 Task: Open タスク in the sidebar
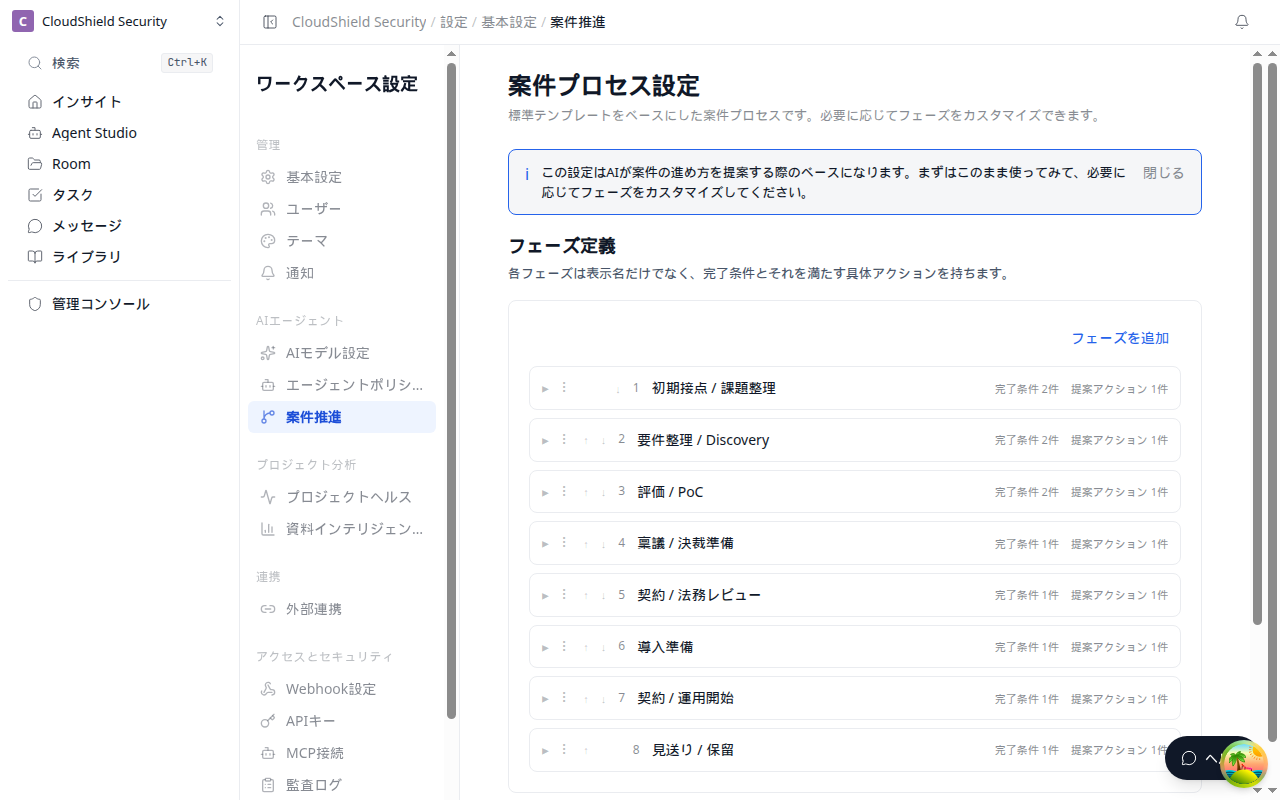point(120,195)
